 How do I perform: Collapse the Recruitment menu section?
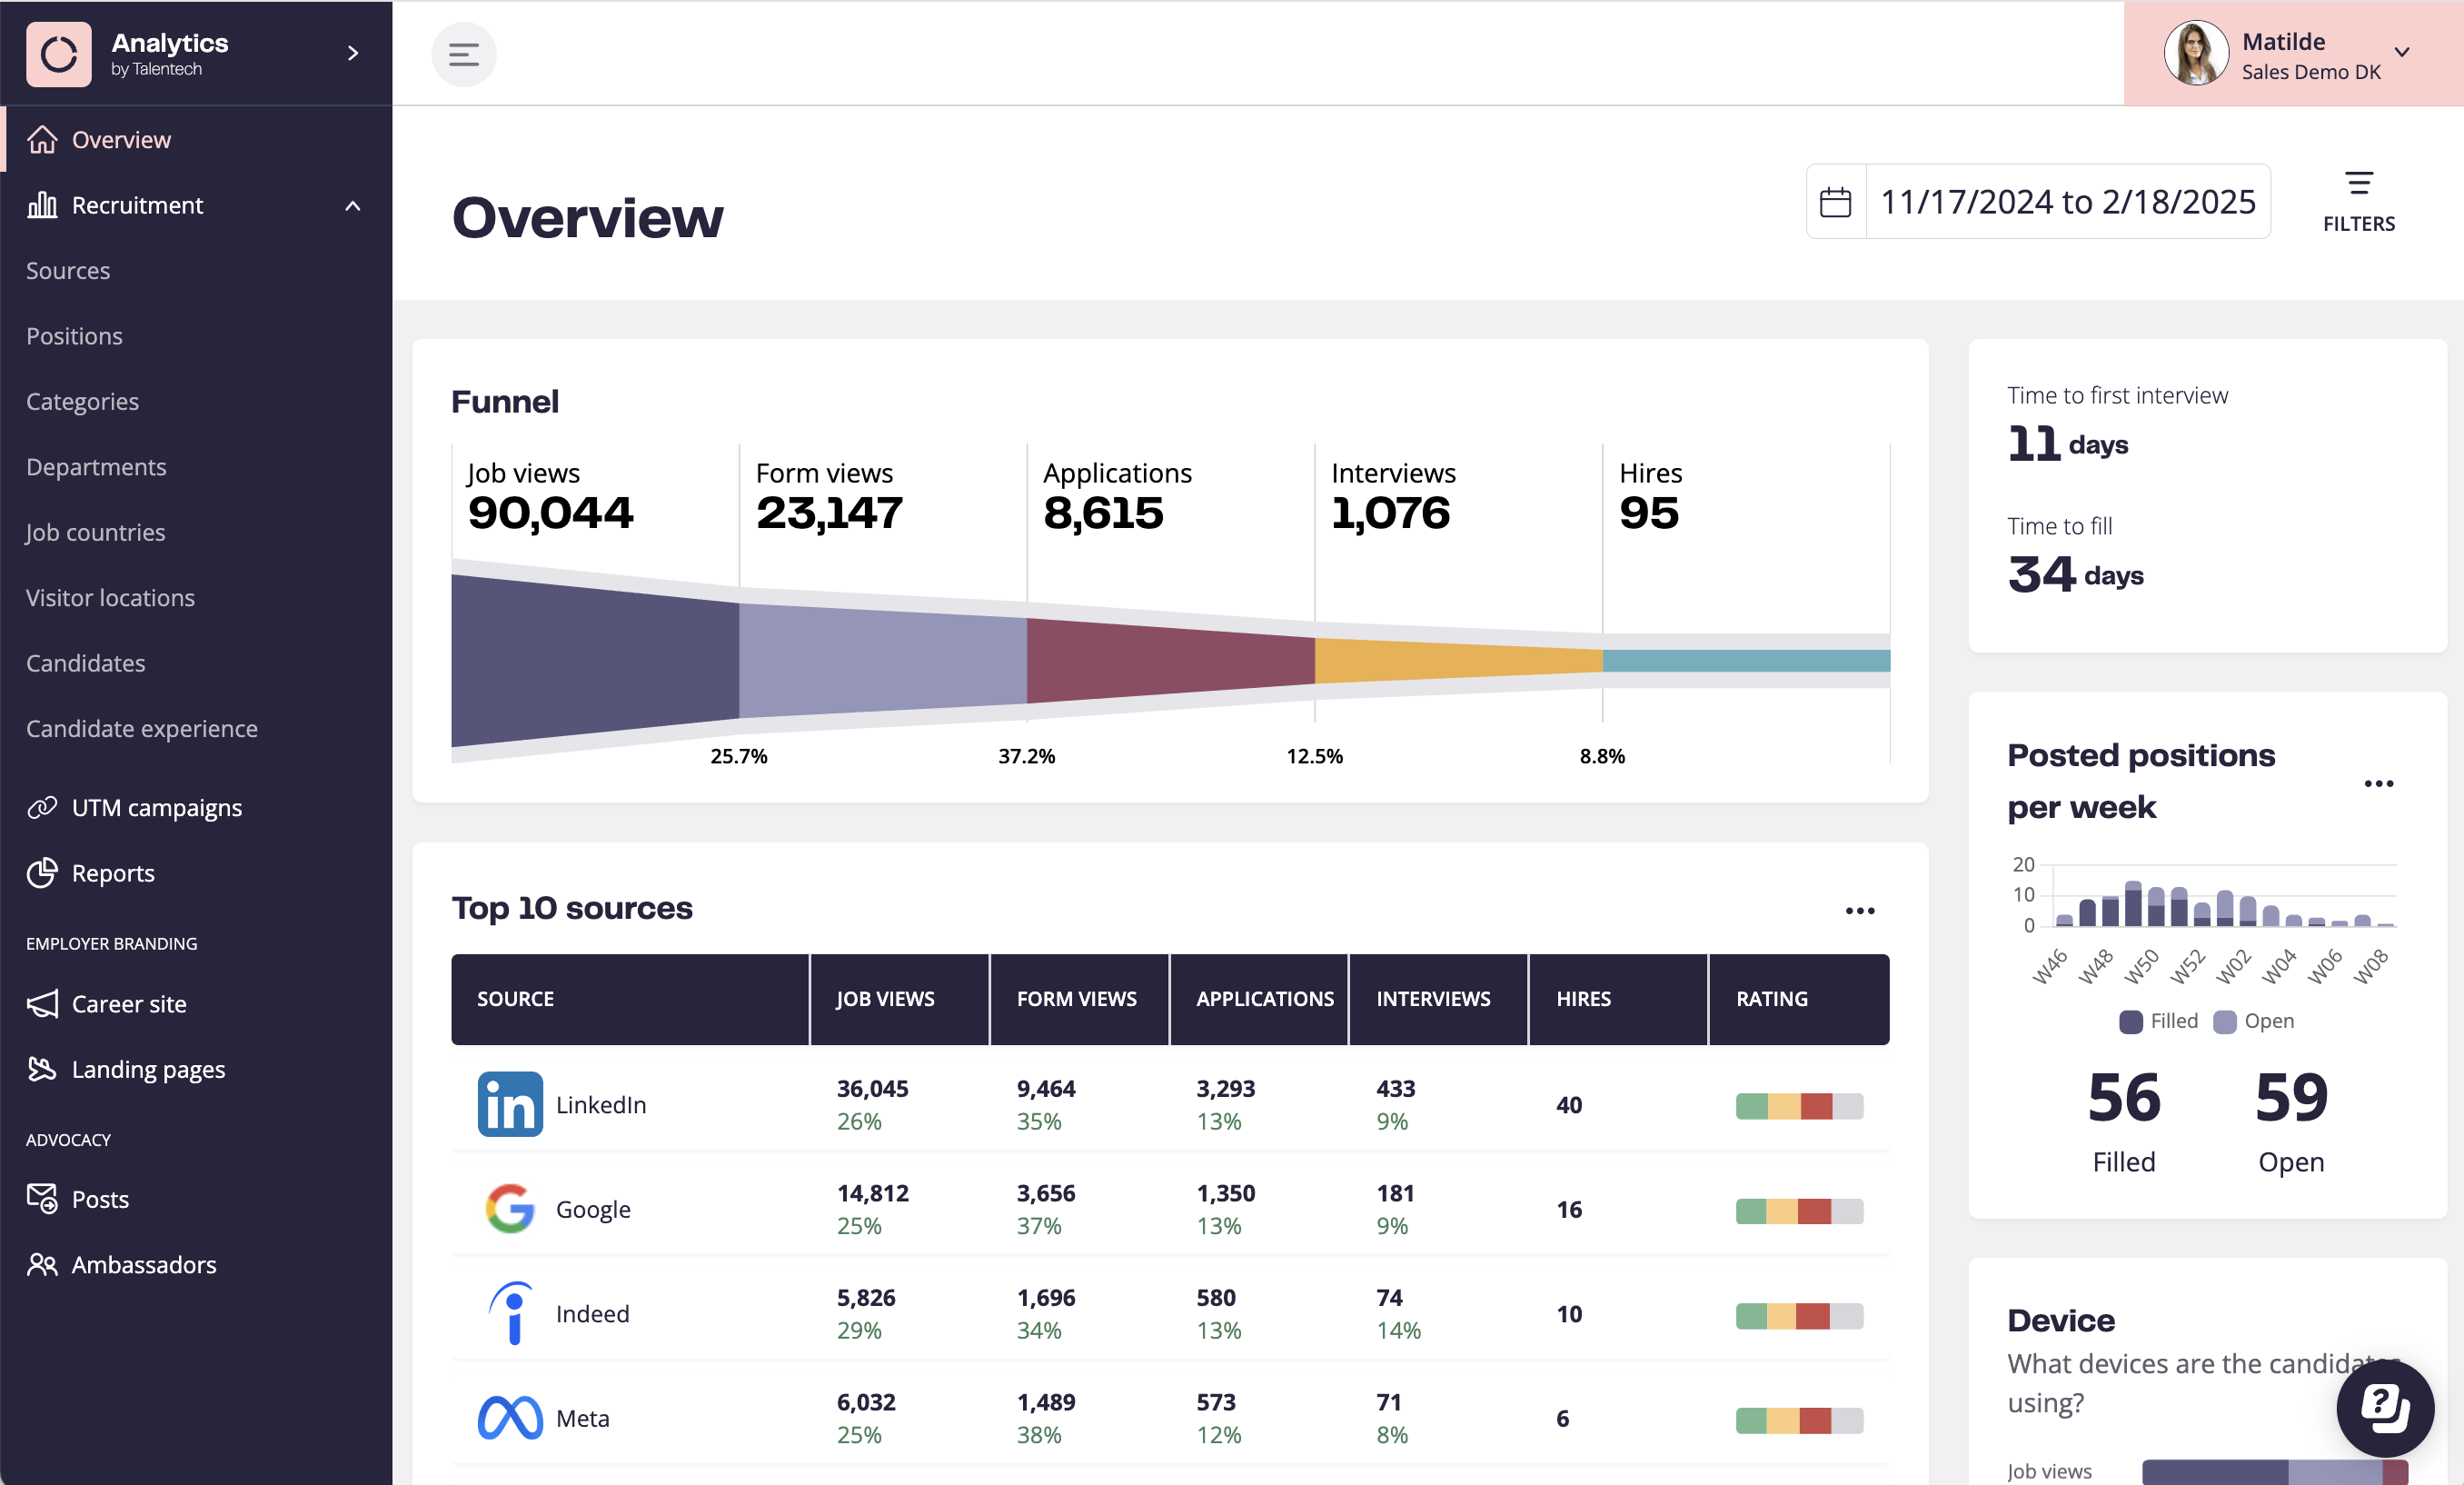point(352,205)
